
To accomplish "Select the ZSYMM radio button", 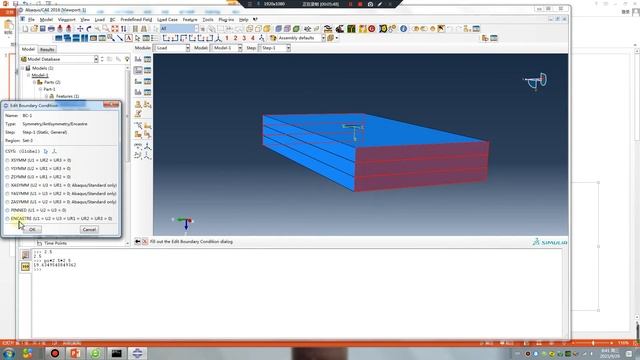I will tap(7, 177).
